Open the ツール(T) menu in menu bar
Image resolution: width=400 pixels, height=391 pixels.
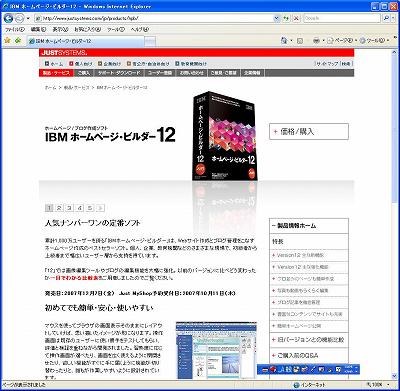(x=116, y=29)
